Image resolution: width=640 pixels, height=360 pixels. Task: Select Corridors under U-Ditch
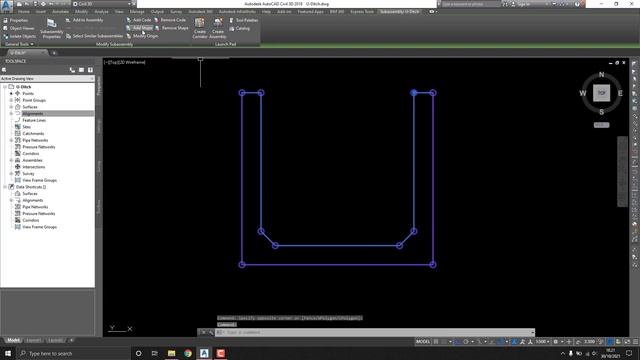[31, 154]
